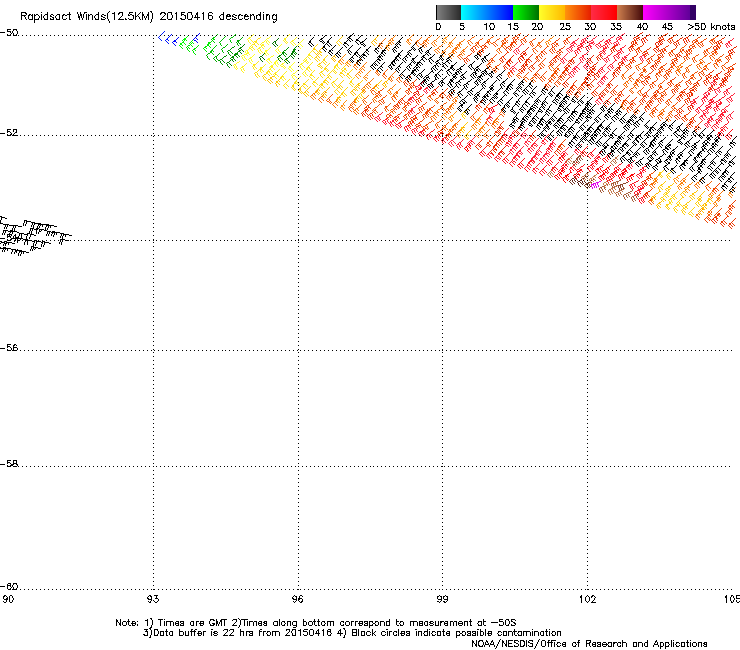Click 'NOAA/NESDIS/Office of Research and Applications' credit
The image size is (740, 650).
(x=589, y=644)
